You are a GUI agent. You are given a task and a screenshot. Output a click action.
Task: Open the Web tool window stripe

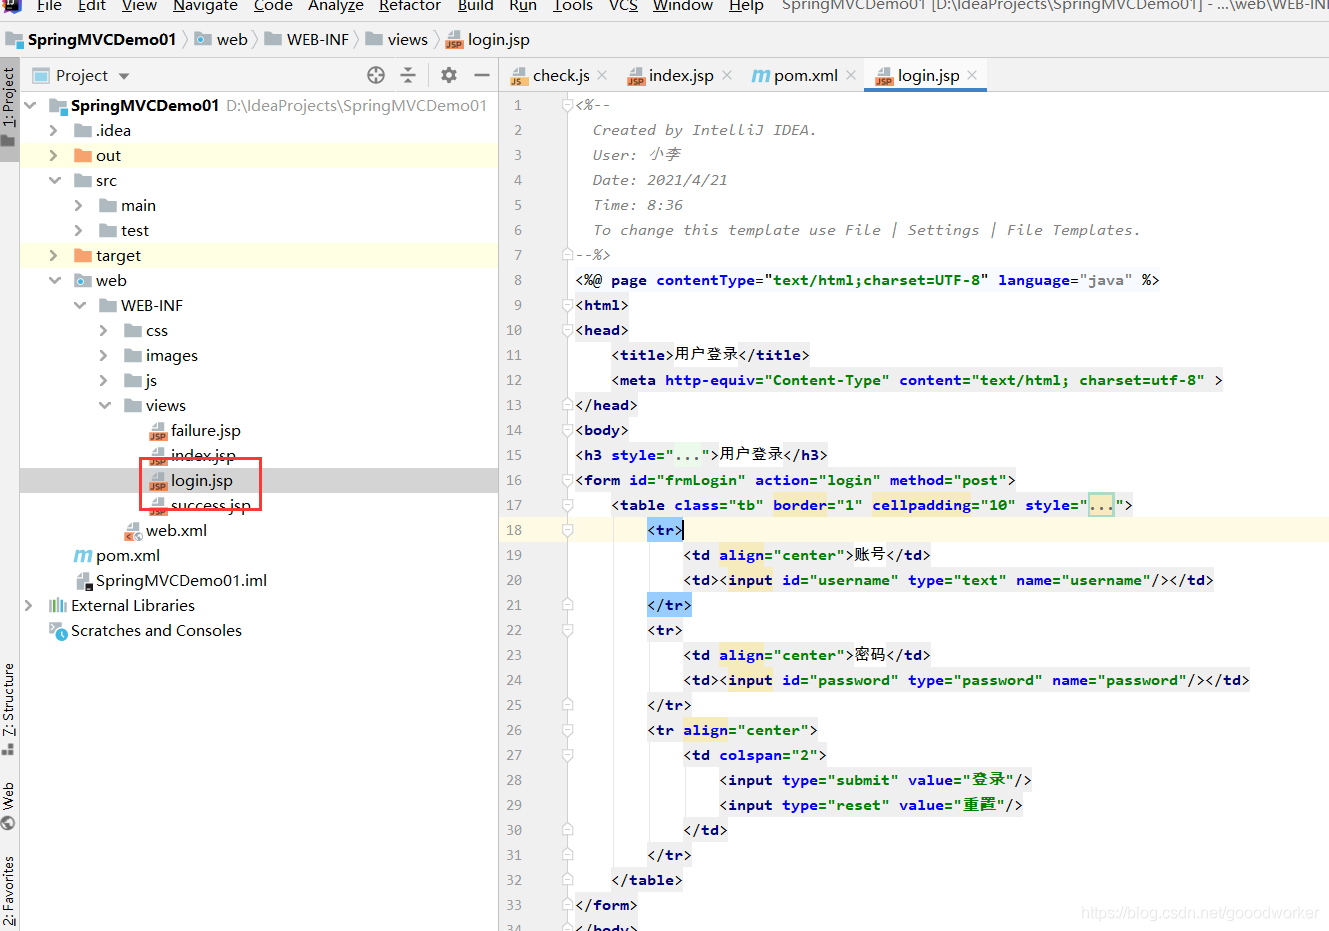pos(9,806)
